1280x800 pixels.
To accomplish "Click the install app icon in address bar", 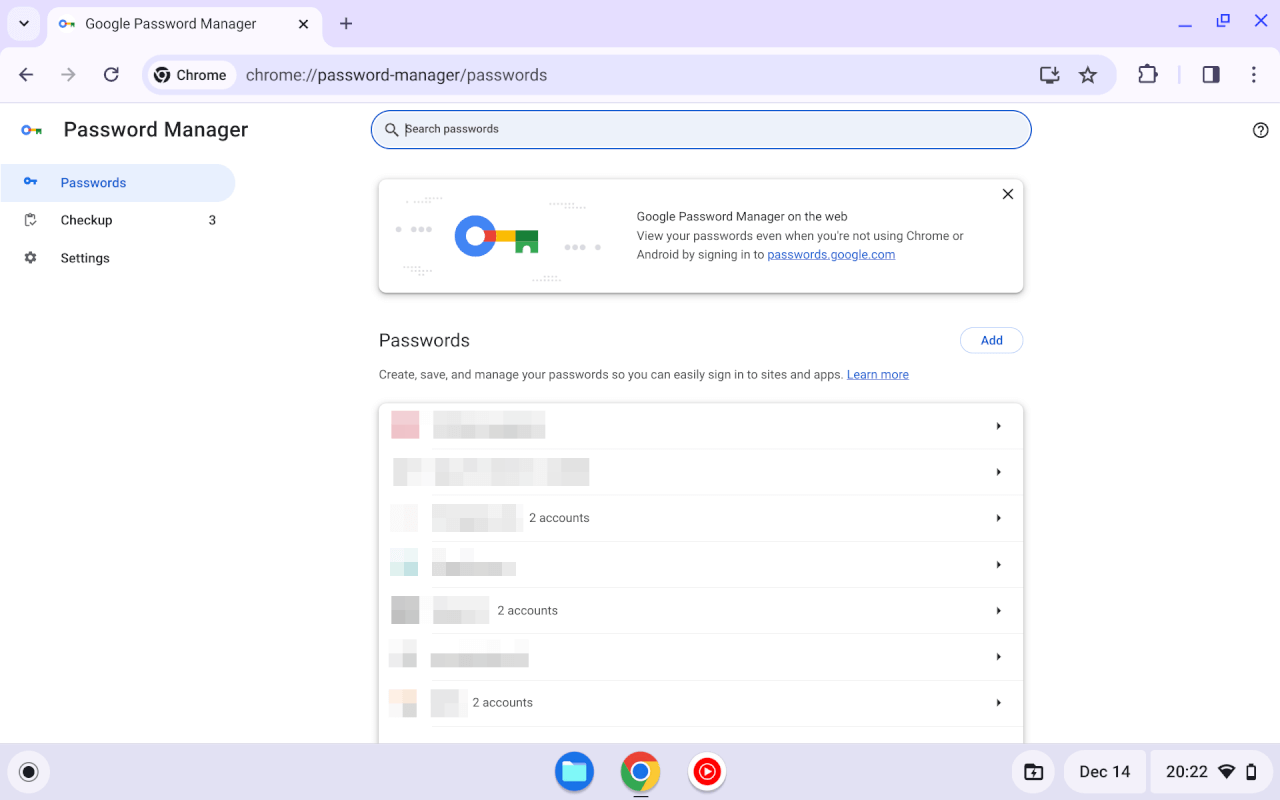I will pyautogui.click(x=1049, y=75).
